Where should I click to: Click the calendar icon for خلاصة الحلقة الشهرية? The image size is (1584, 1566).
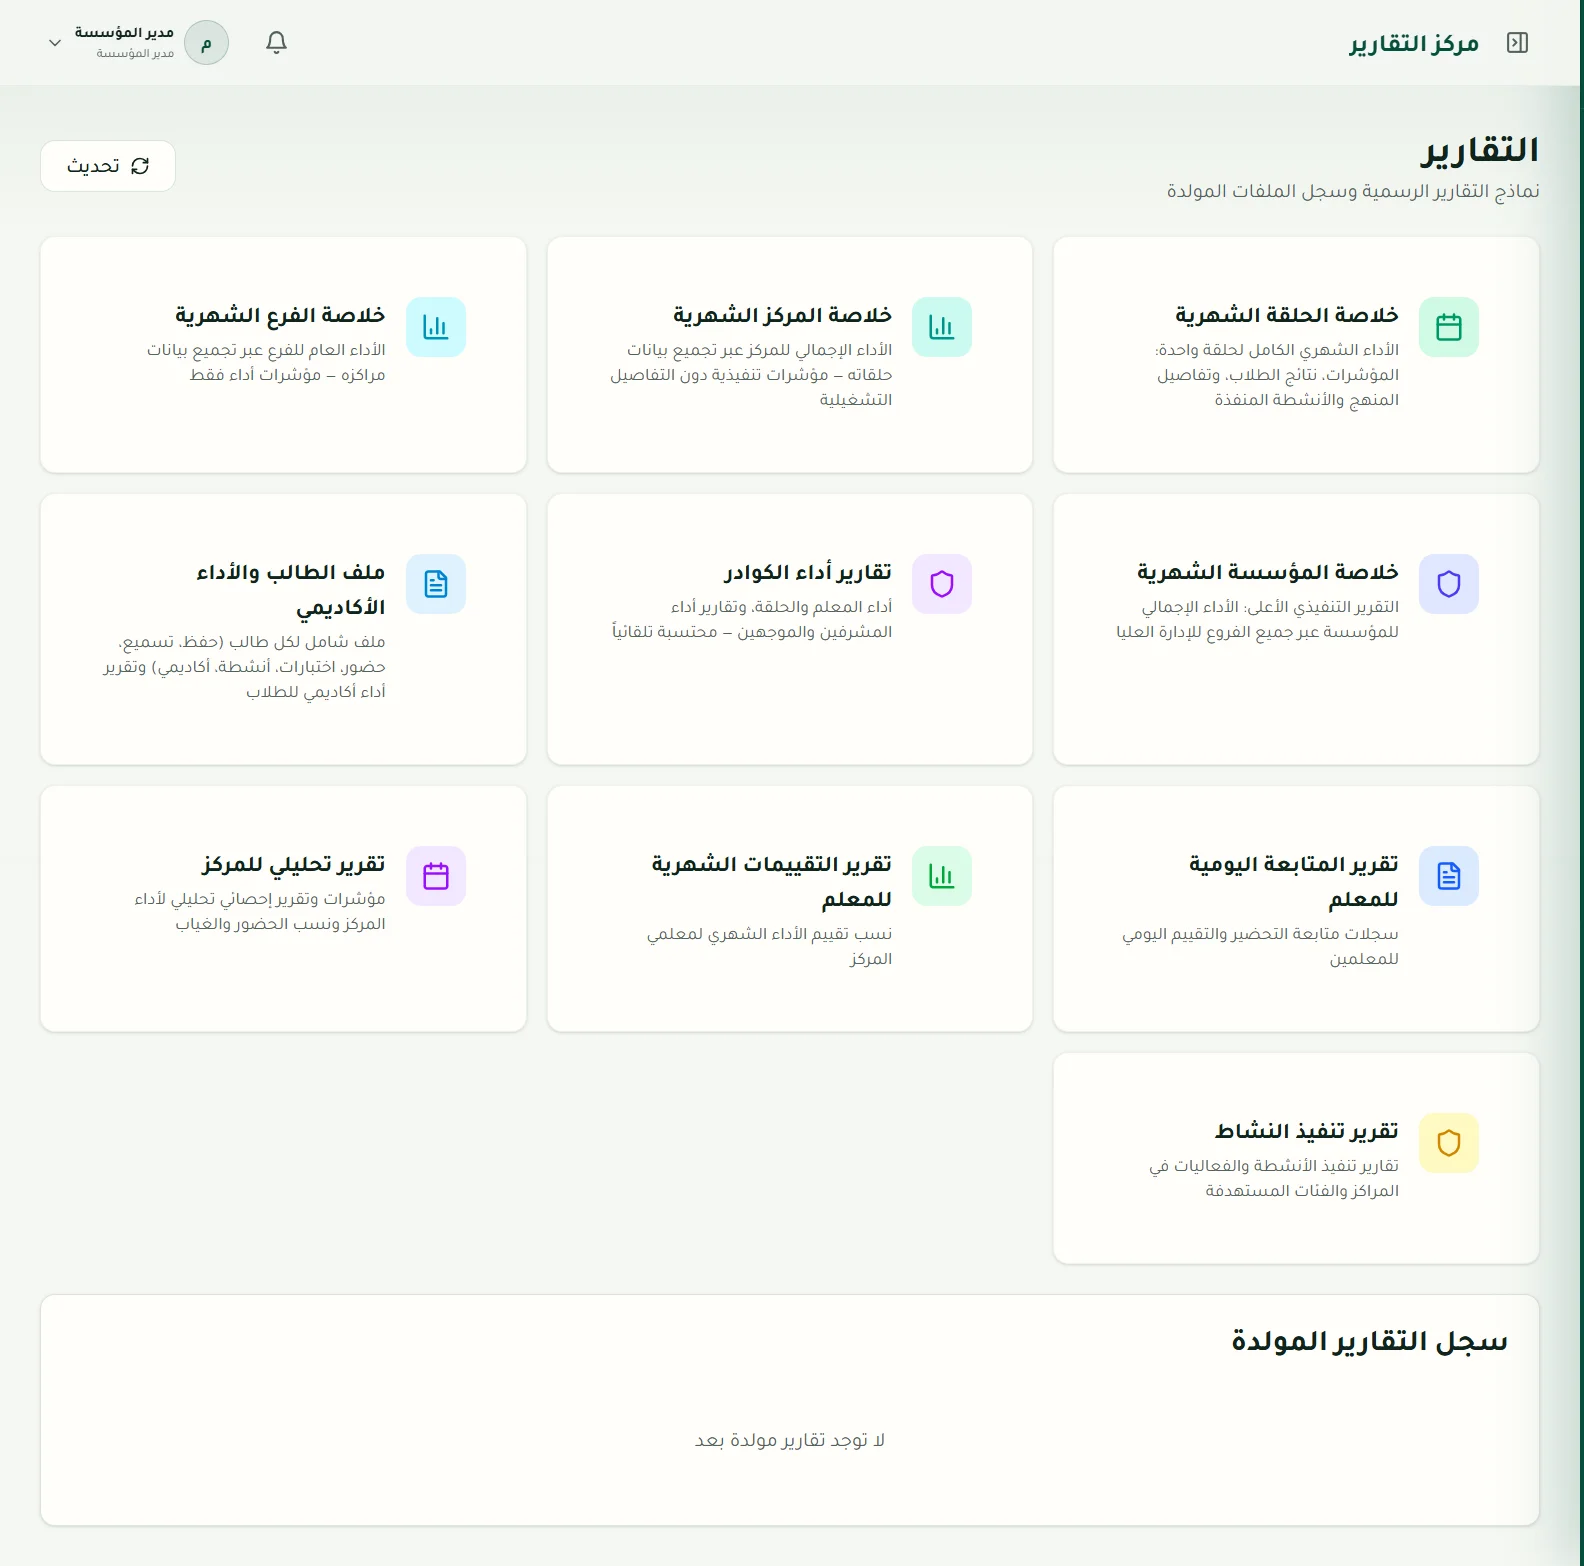point(1449,327)
